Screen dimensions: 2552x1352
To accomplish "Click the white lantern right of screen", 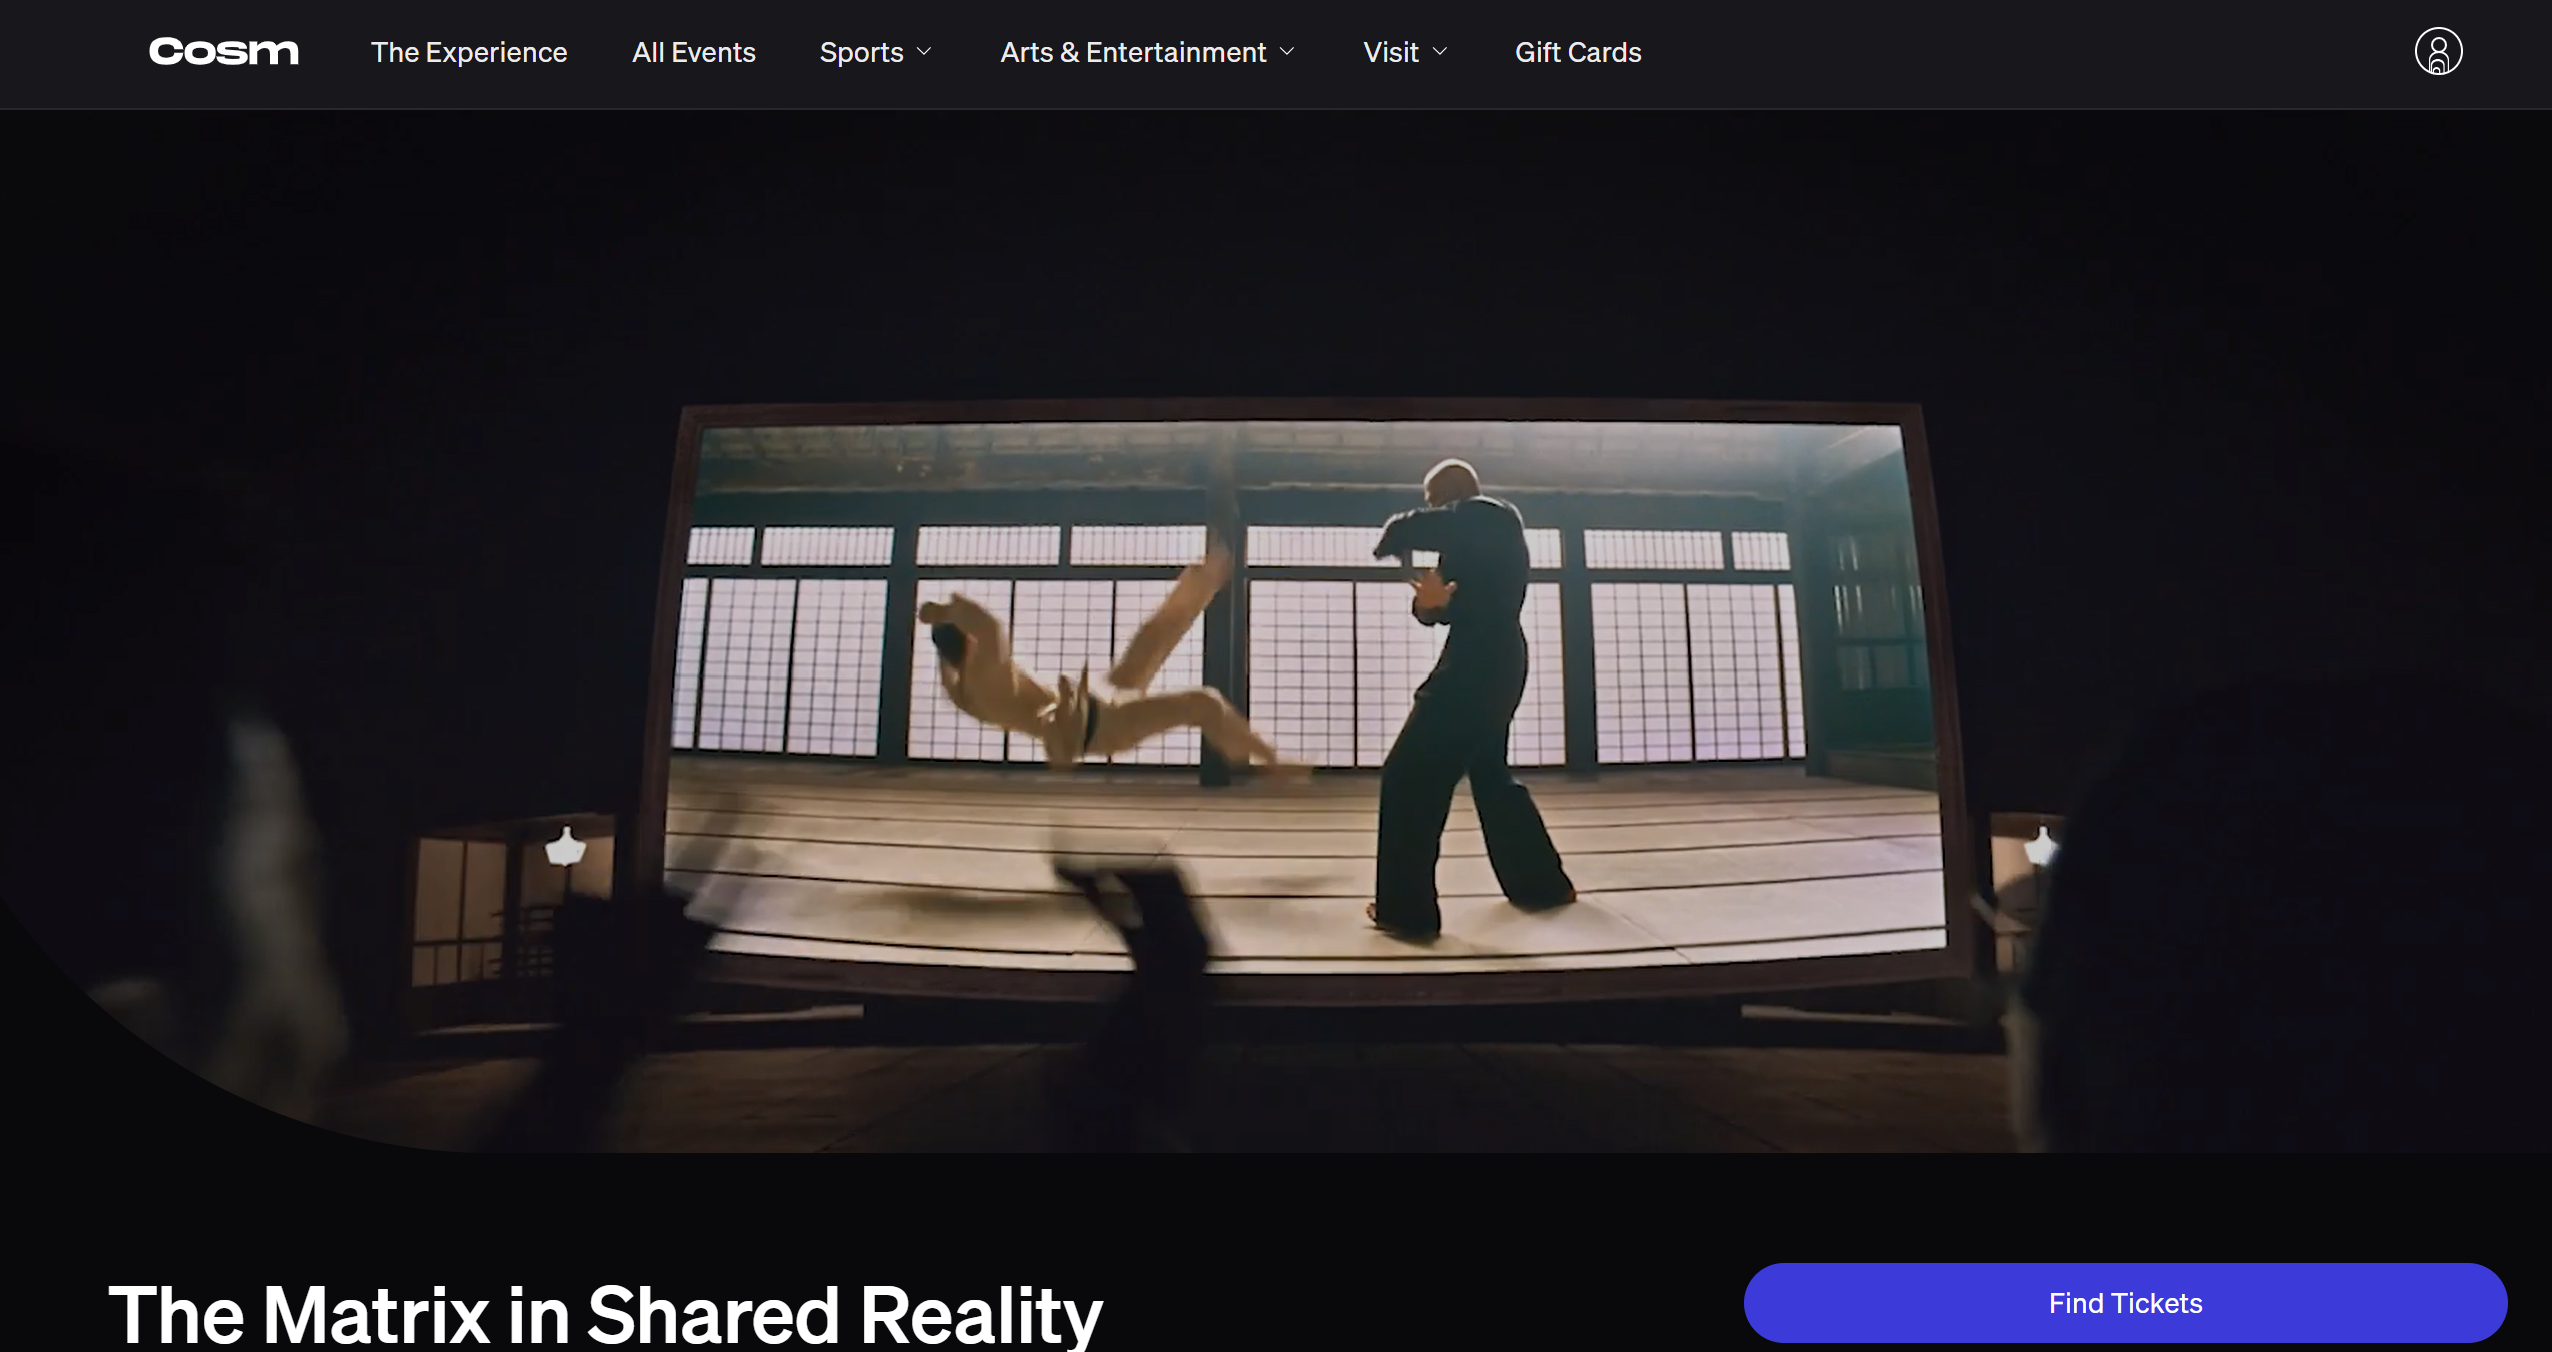I will click(x=2040, y=848).
